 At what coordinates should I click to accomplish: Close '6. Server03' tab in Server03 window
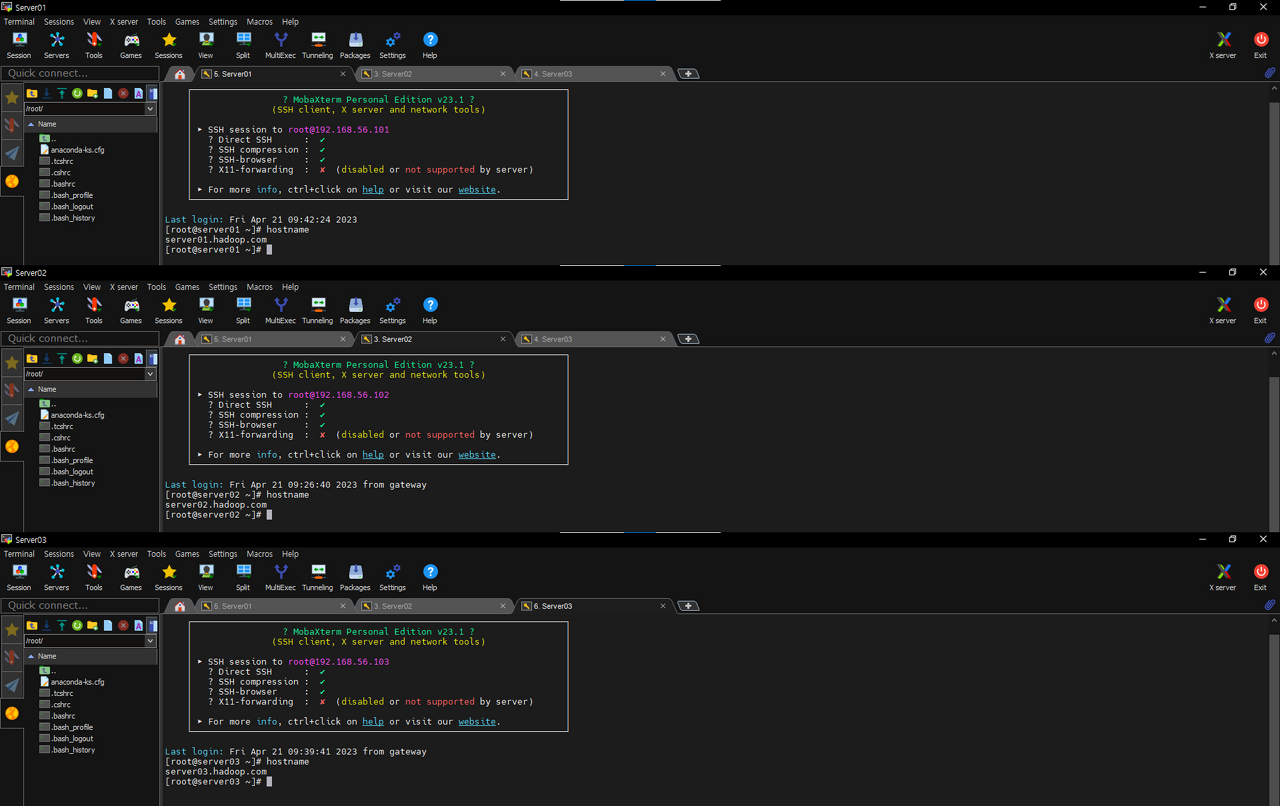[x=662, y=606]
